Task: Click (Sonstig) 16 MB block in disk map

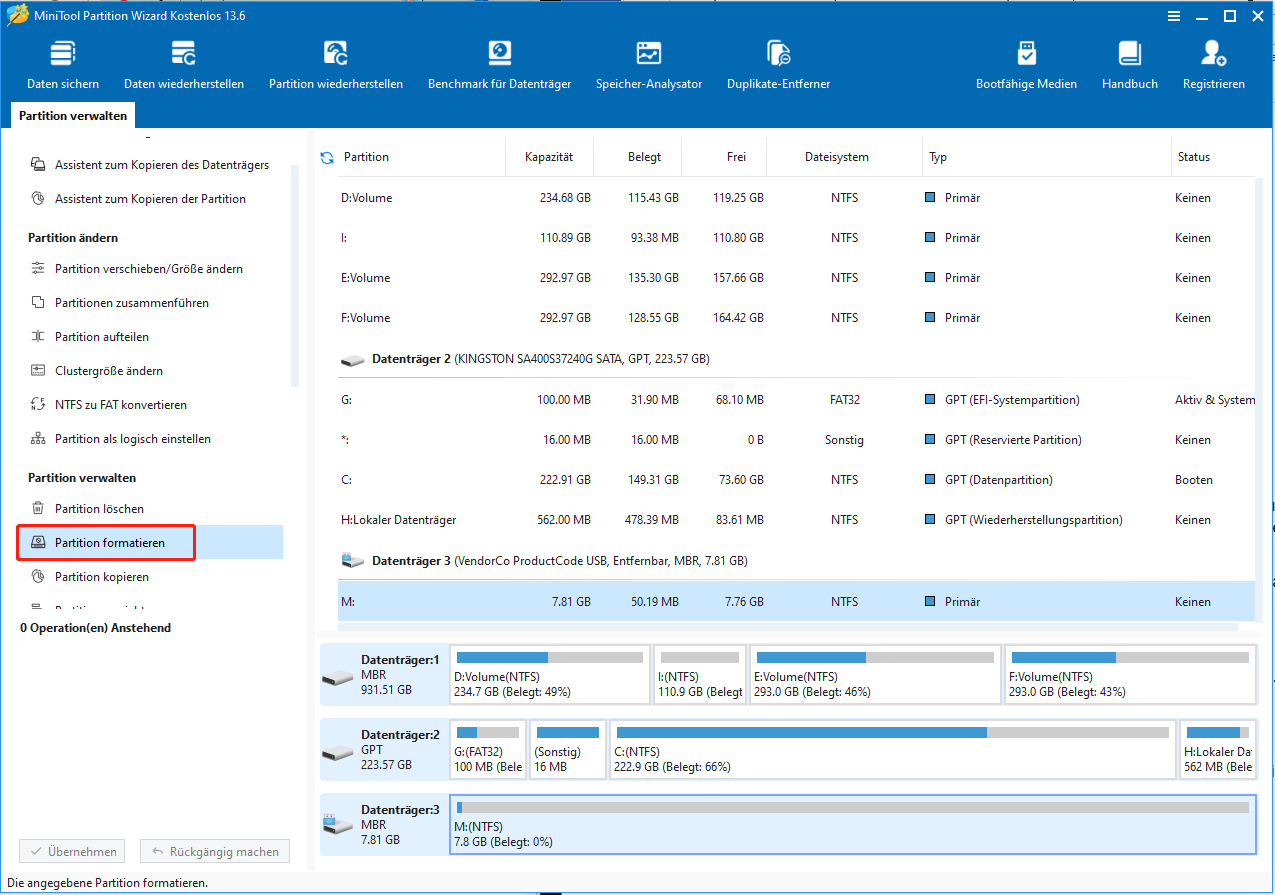Action: [x=568, y=749]
